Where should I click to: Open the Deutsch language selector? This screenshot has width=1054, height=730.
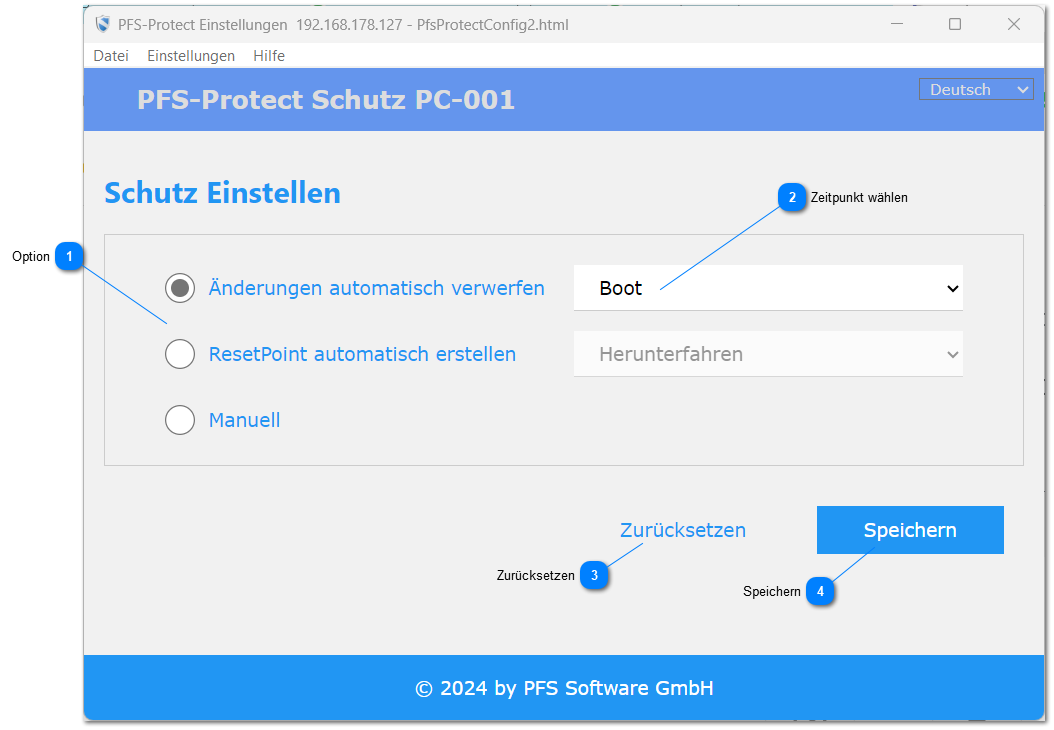pos(975,89)
